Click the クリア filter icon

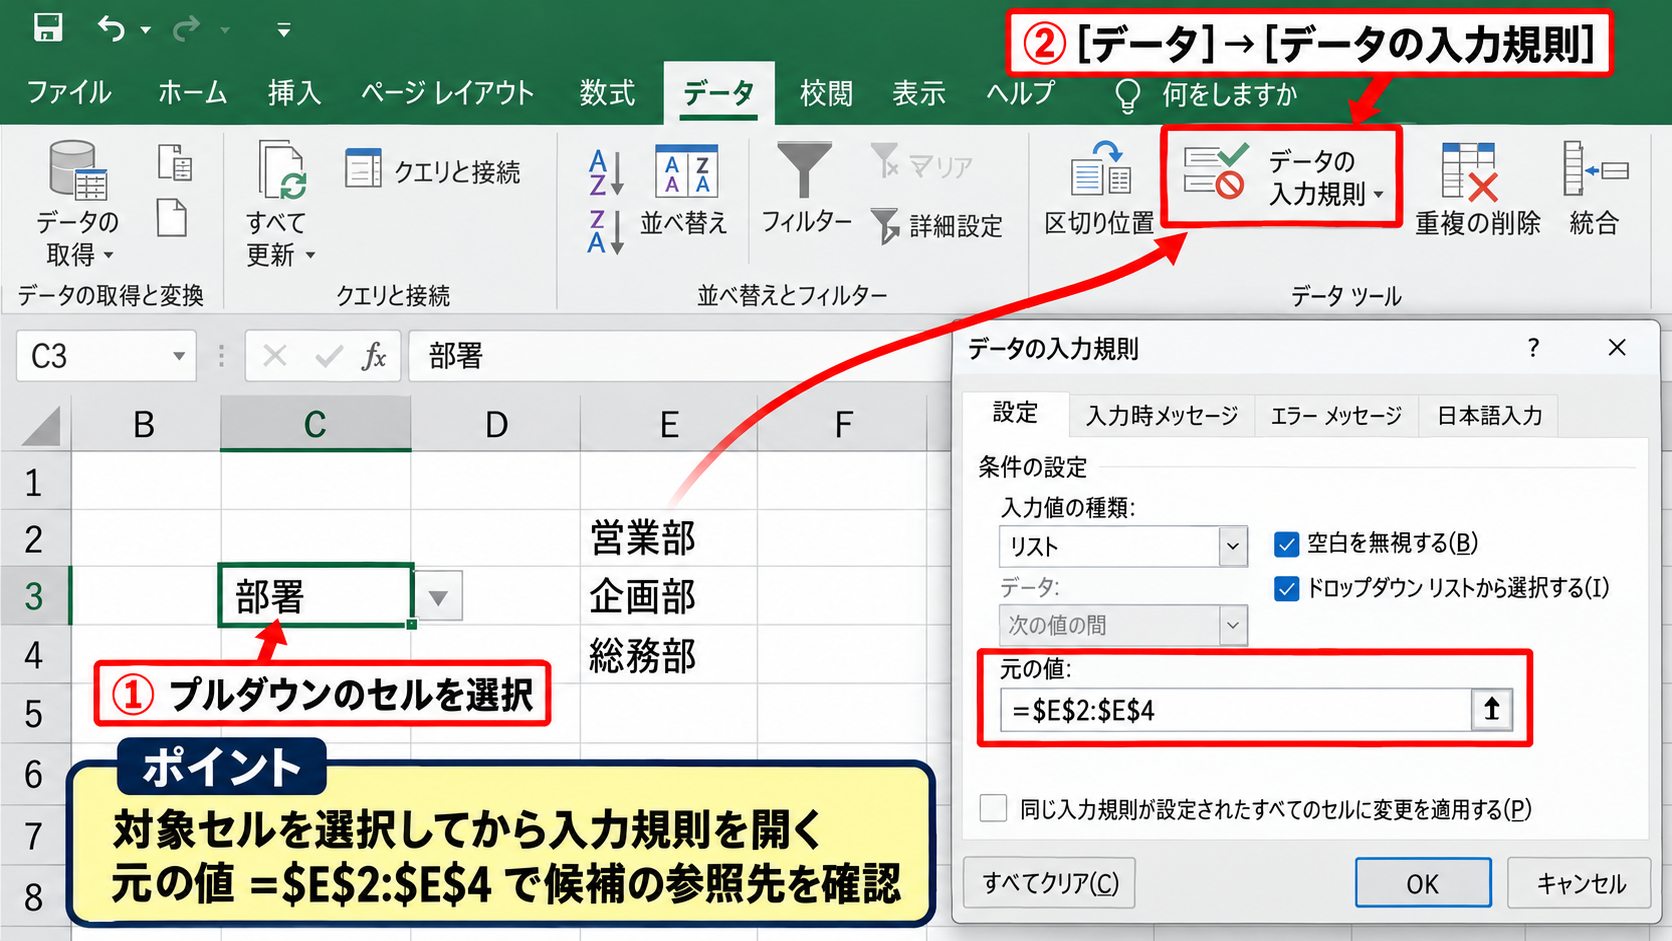pos(885,161)
